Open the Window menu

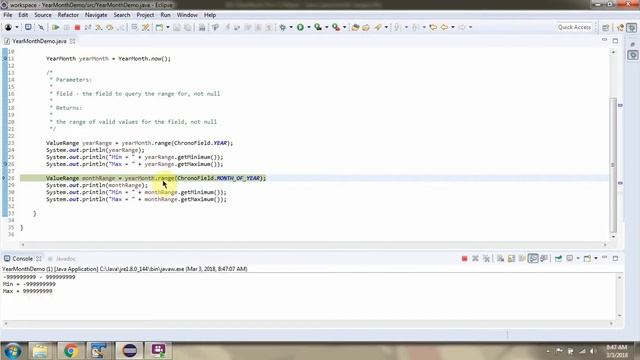(187, 15)
